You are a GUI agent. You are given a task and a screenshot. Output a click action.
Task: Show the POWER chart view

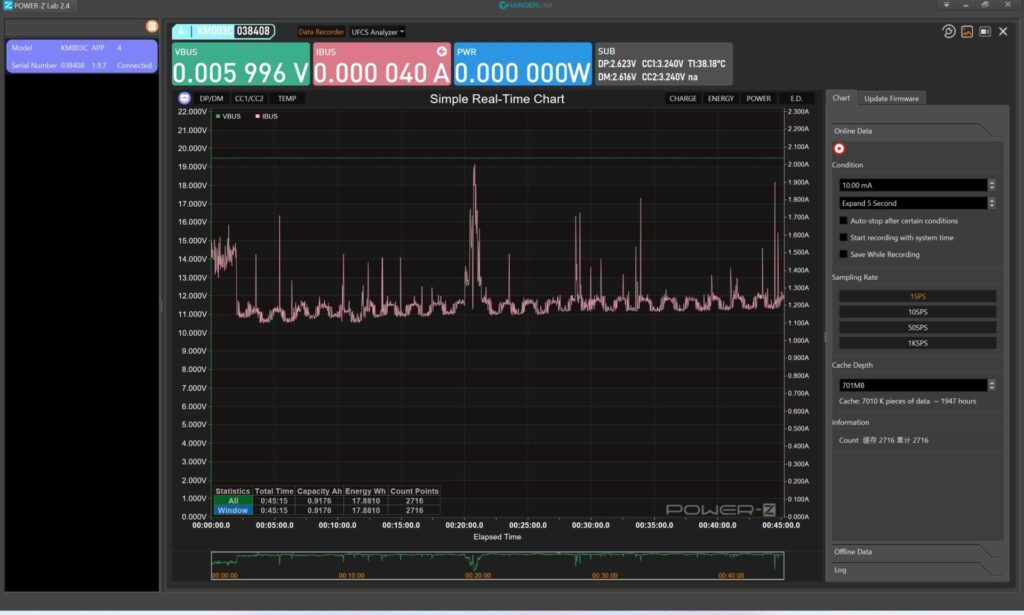point(758,99)
